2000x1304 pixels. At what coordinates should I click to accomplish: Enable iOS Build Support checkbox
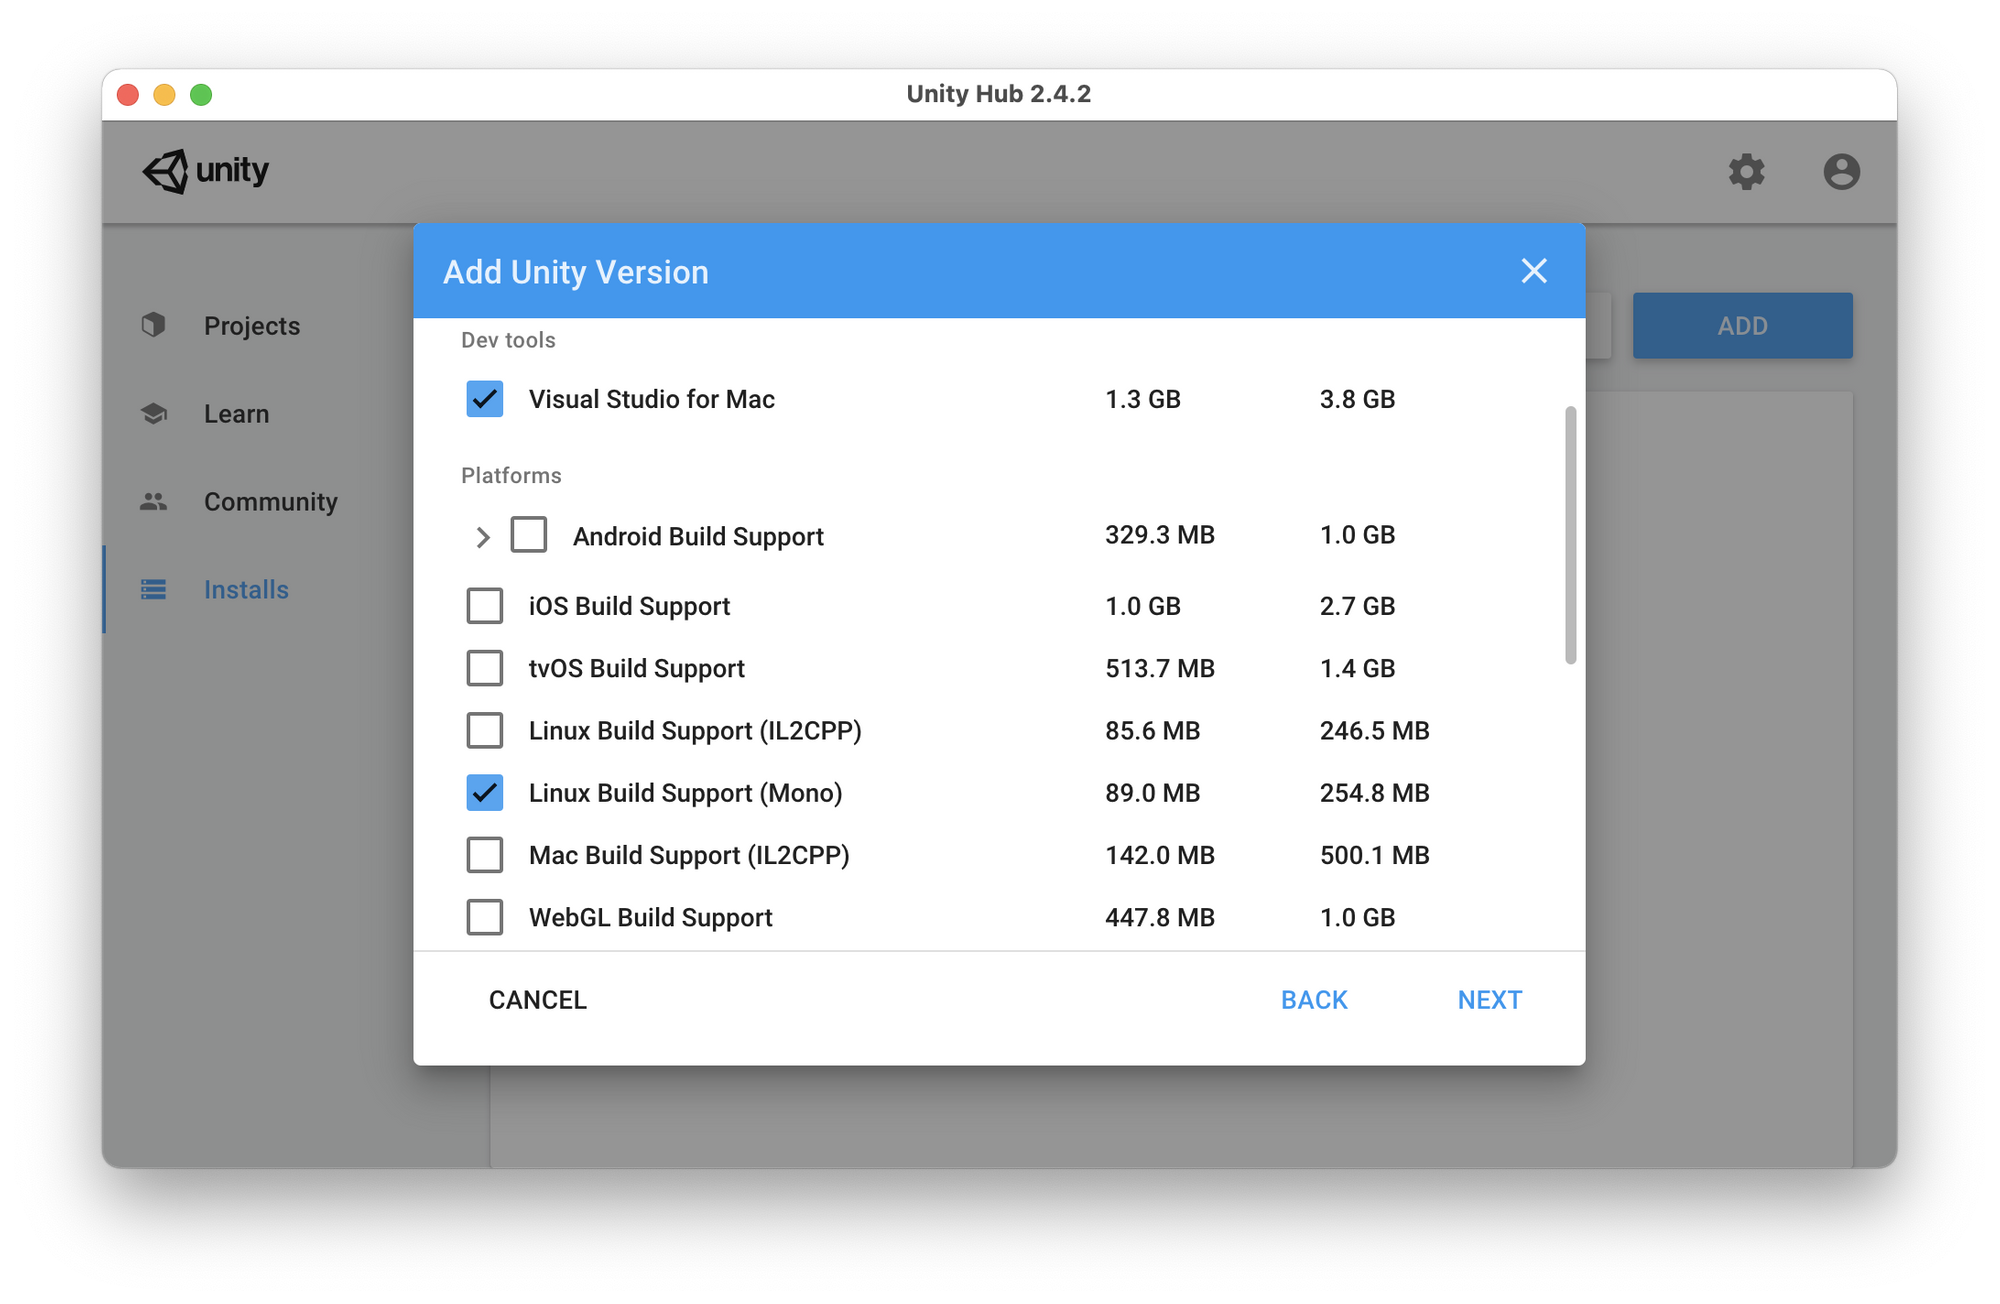485,606
